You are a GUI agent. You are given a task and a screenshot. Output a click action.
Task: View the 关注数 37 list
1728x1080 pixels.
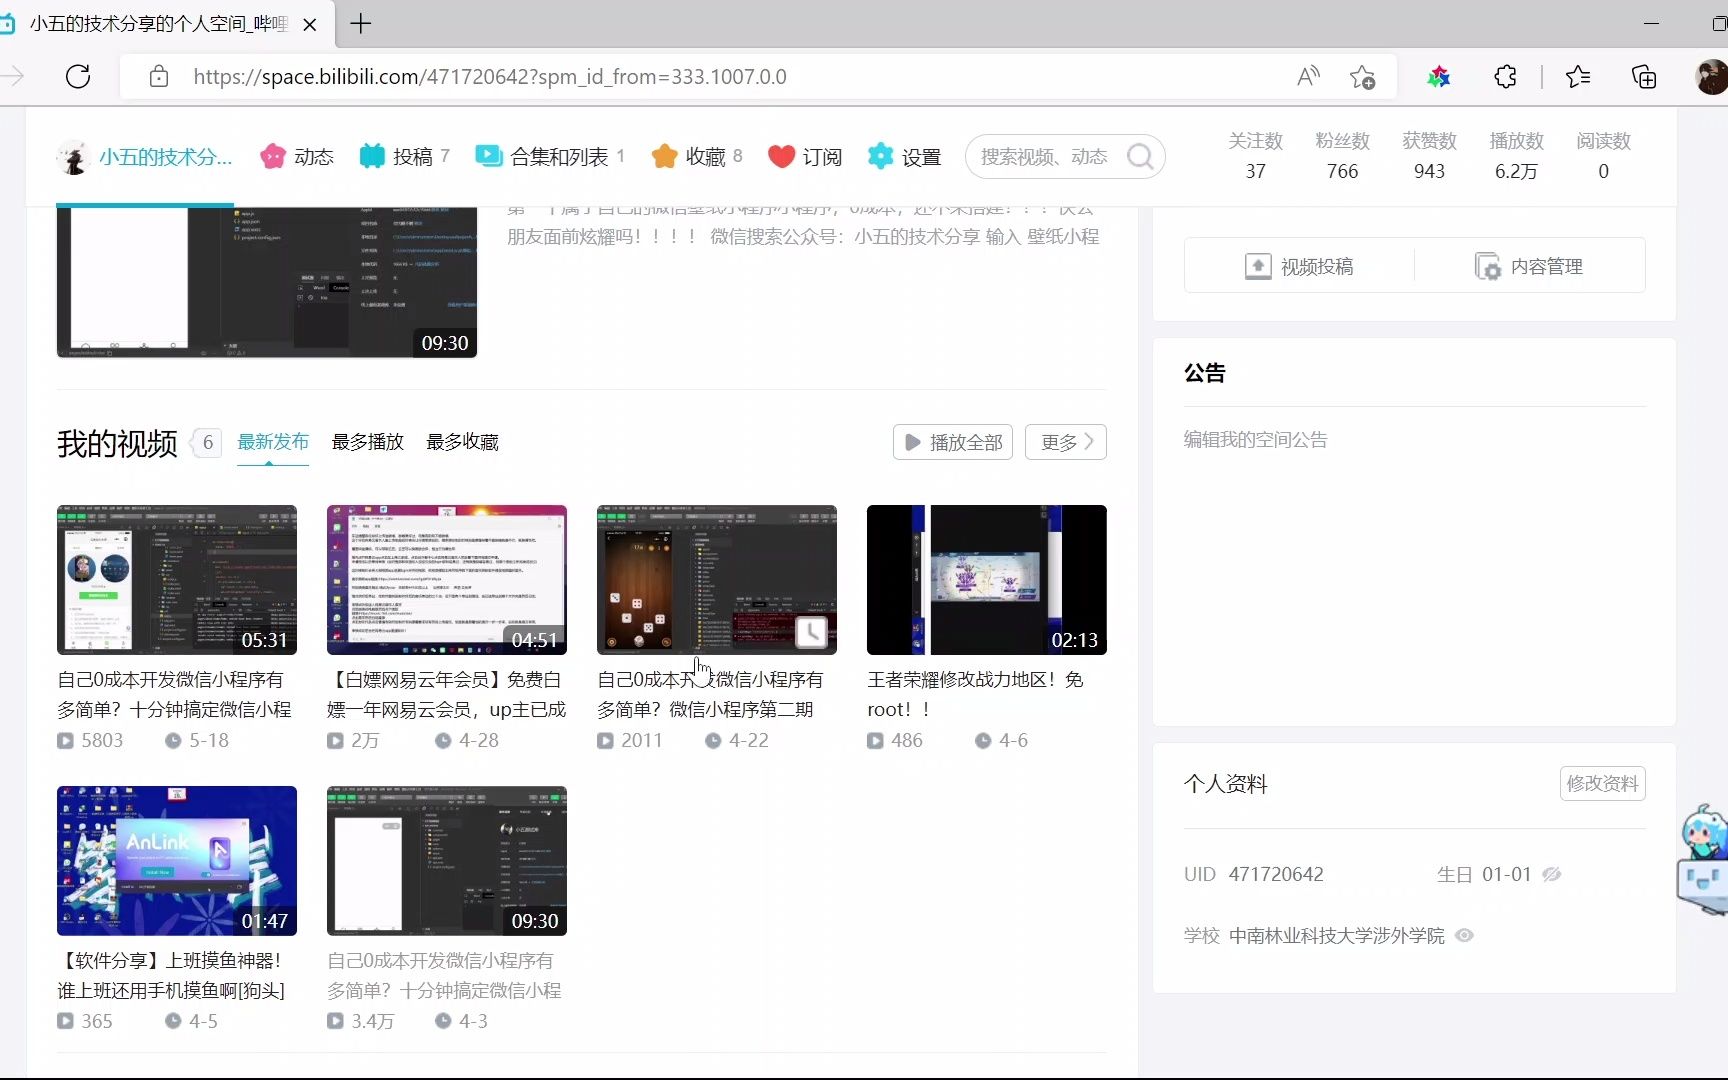click(x=1256, y=156)
